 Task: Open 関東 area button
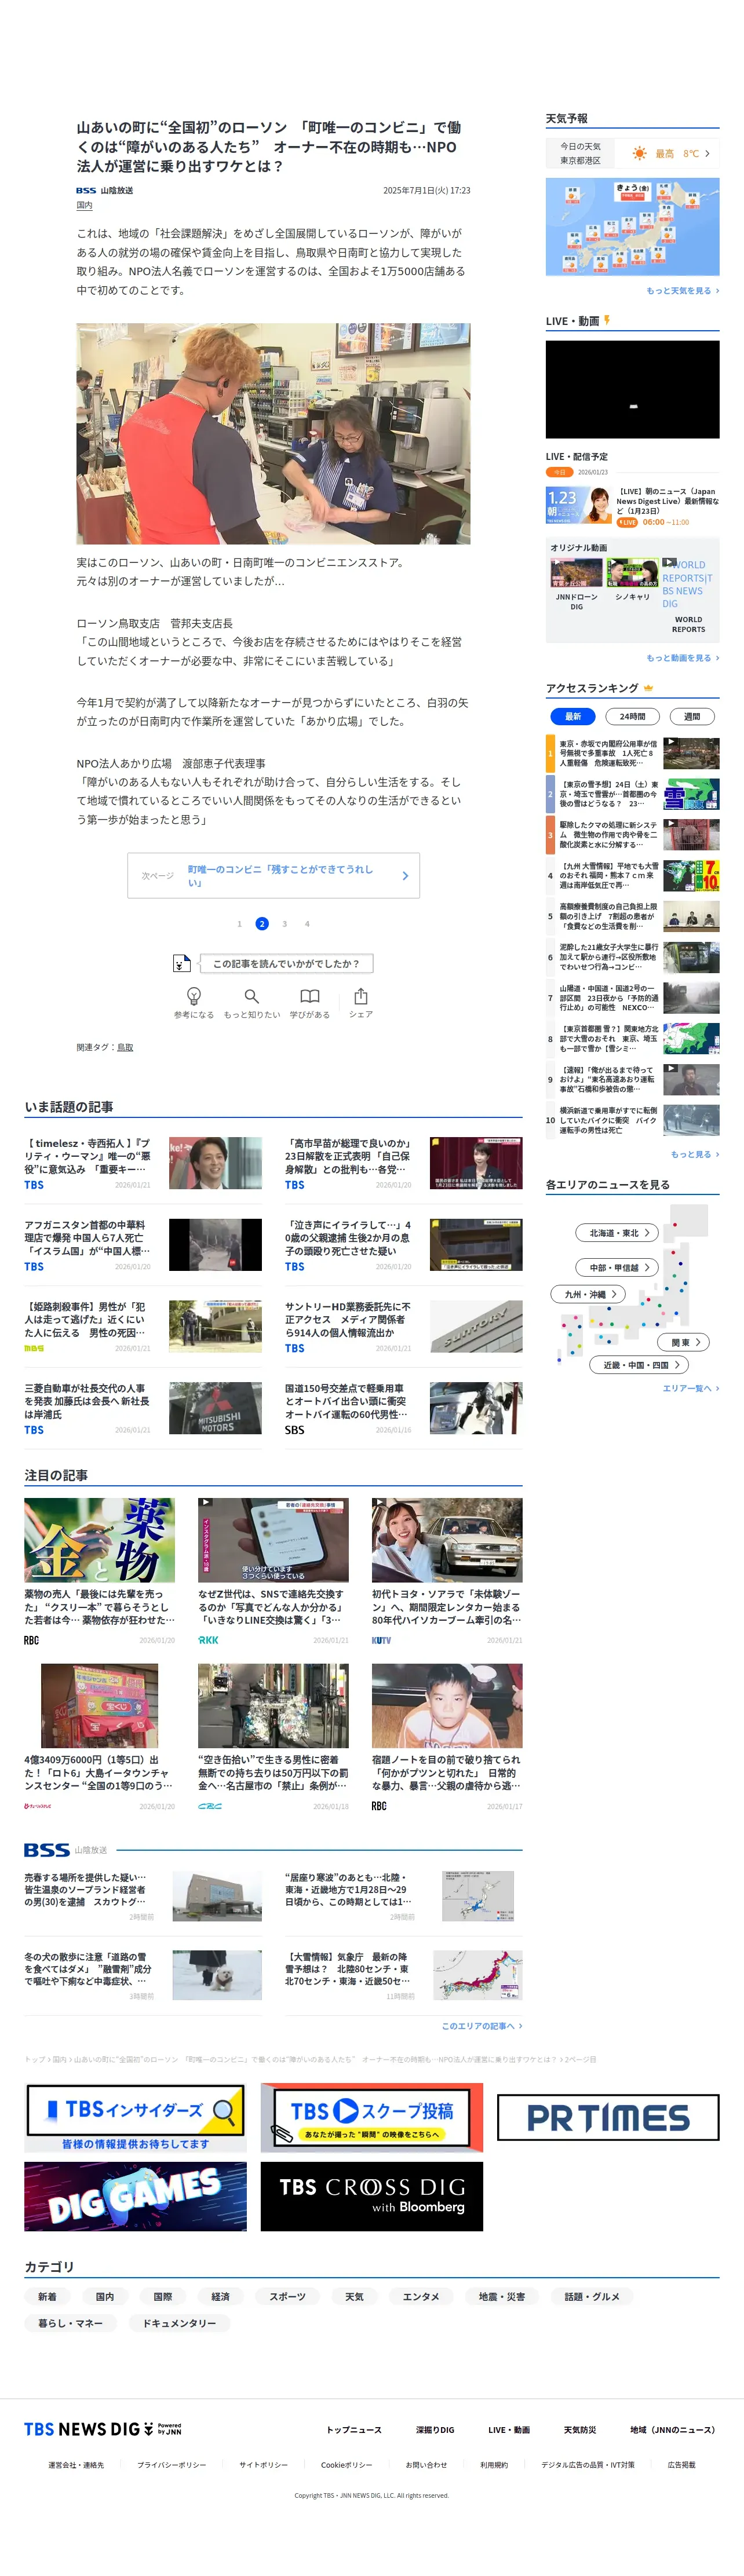pyautogui.click(x=684, y=1342)
